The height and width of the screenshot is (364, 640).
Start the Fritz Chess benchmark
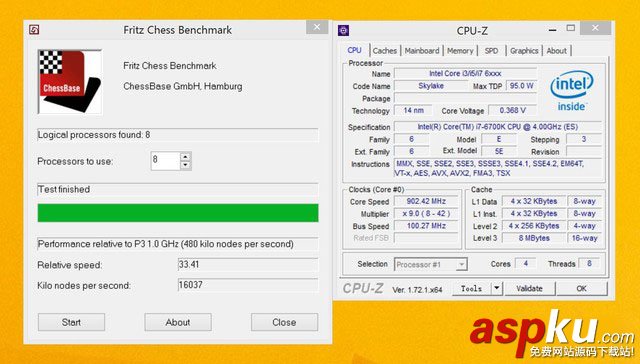pos(71,322)
